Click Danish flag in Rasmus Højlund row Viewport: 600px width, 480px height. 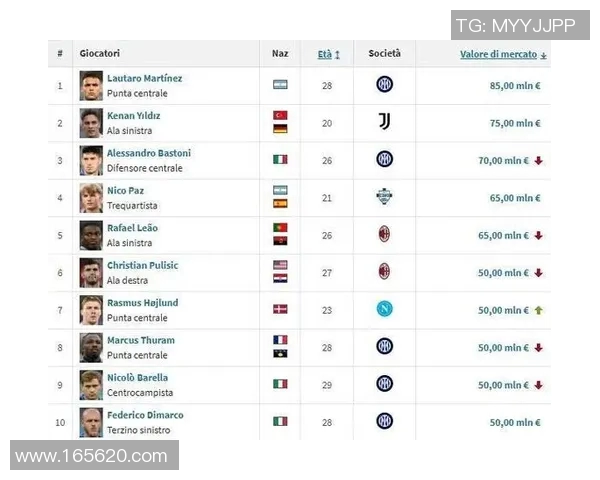pos(280,309)
